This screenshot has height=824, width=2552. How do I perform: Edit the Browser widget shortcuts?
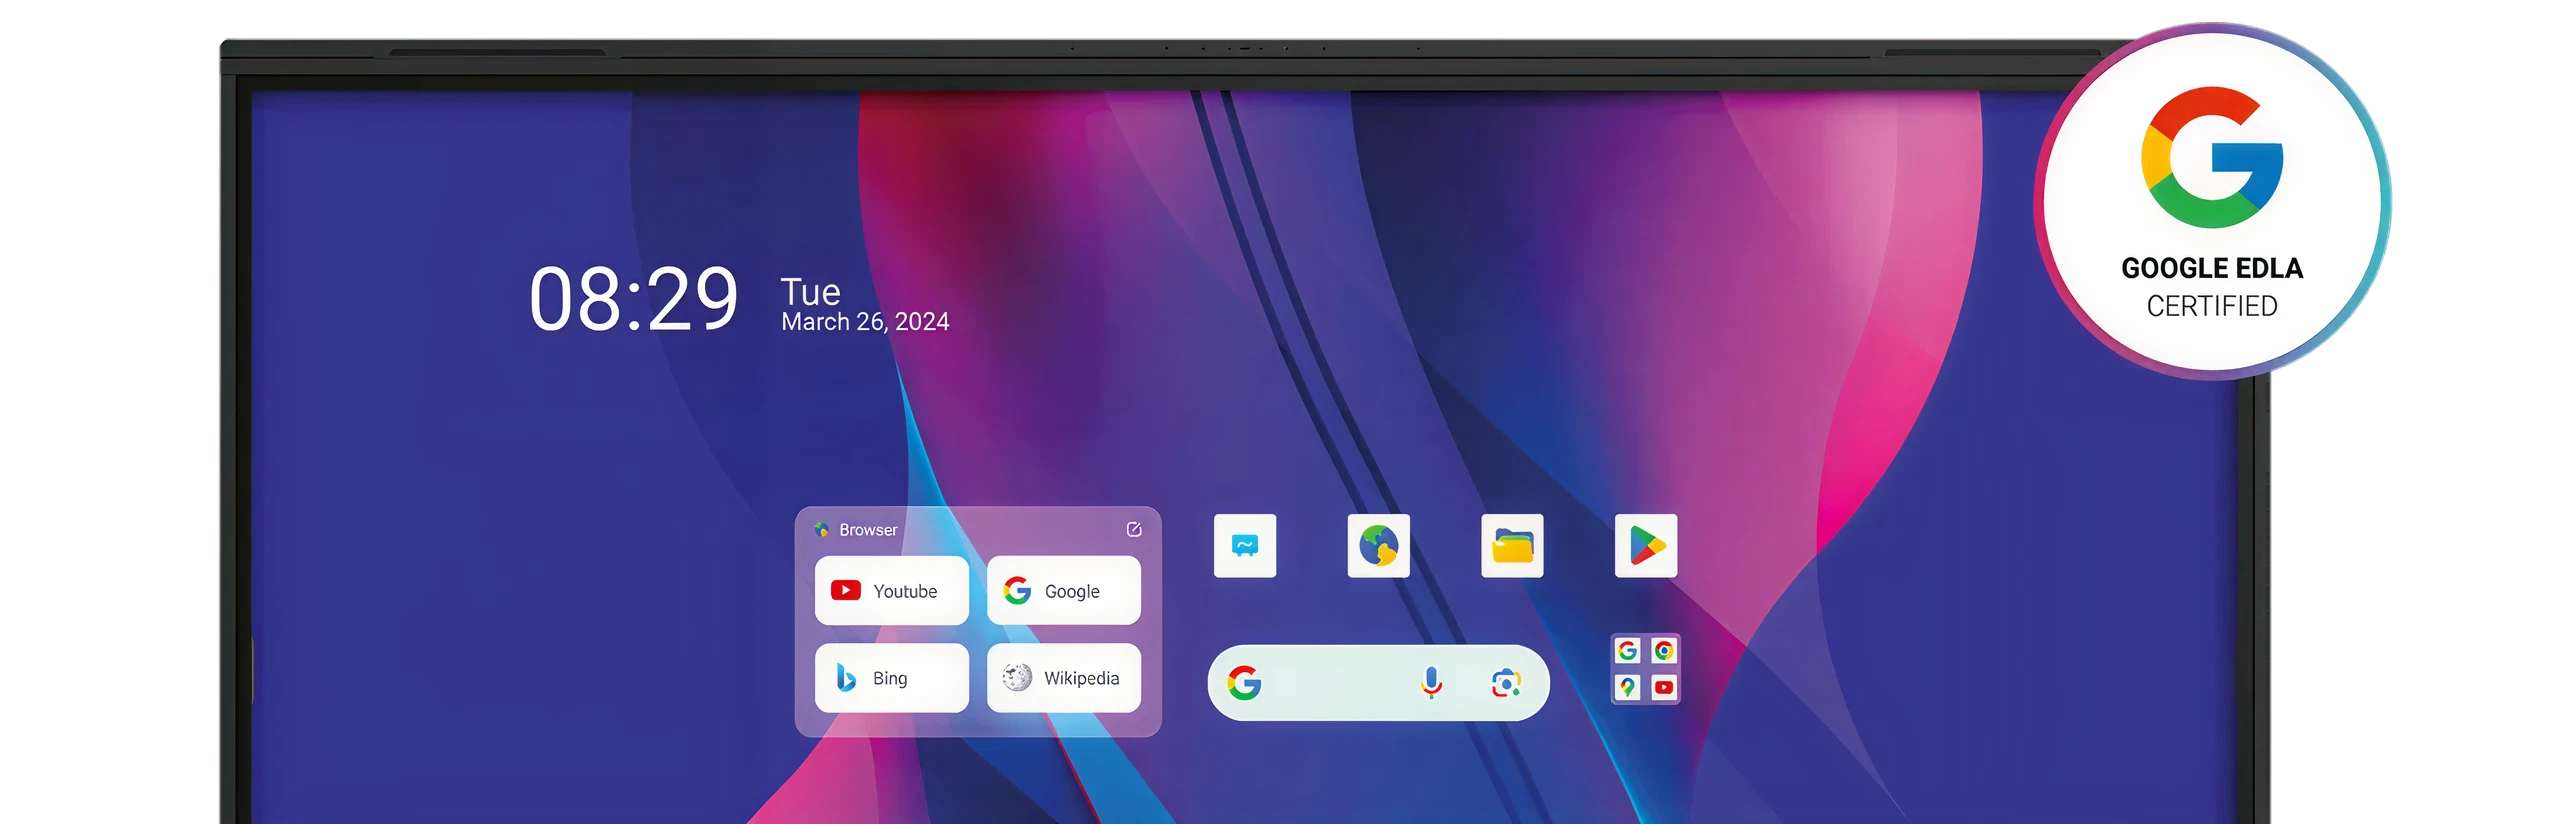tap(1133, 529)
